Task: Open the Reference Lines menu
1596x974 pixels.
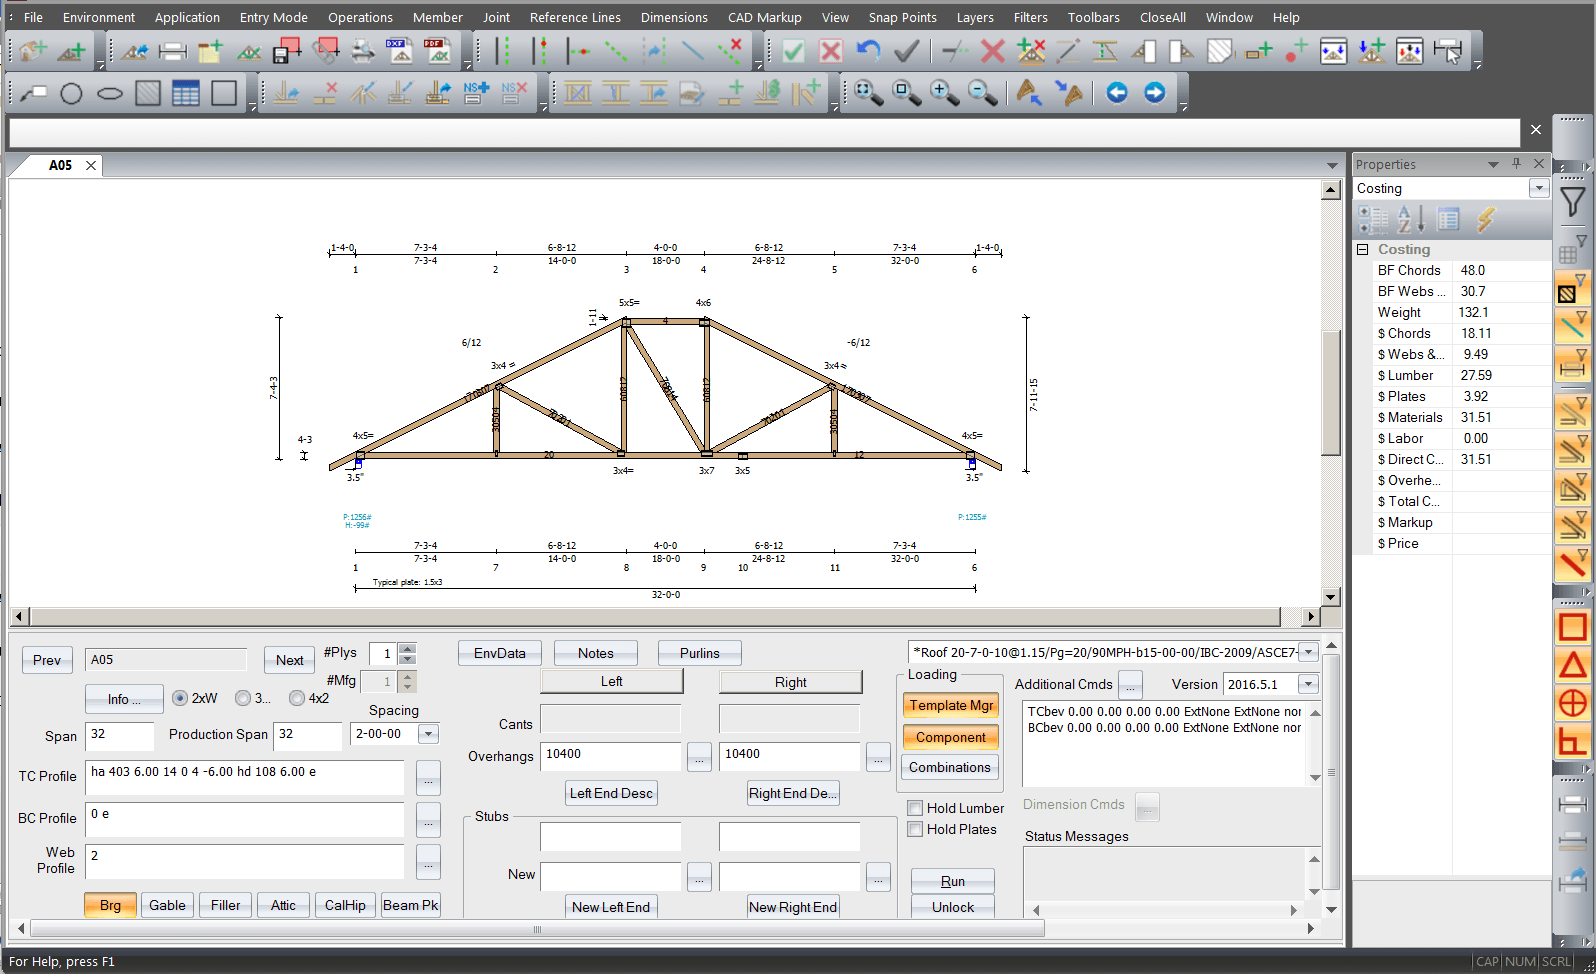Action: (x=575, y=17)
